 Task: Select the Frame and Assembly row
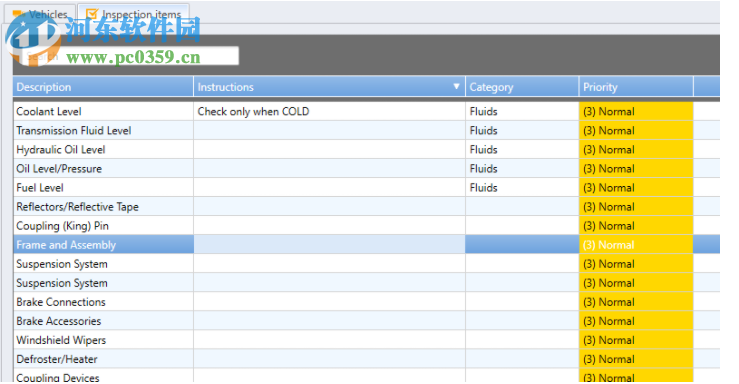coord(366,245)
